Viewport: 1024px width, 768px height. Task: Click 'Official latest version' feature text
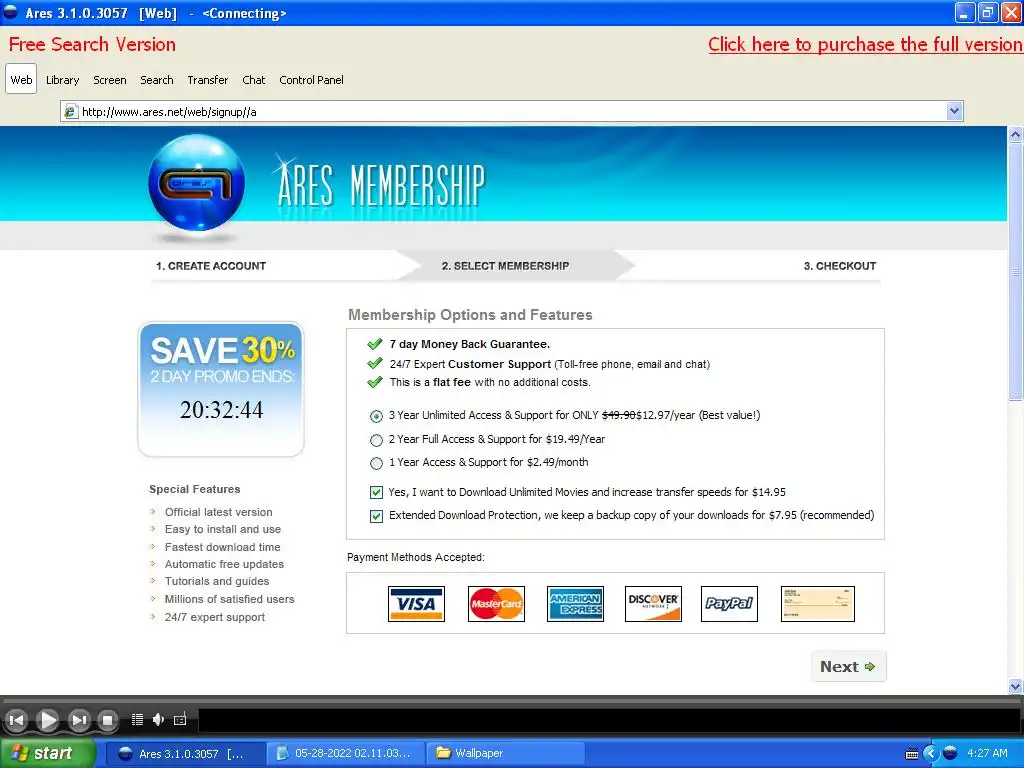tap(219, 512)
